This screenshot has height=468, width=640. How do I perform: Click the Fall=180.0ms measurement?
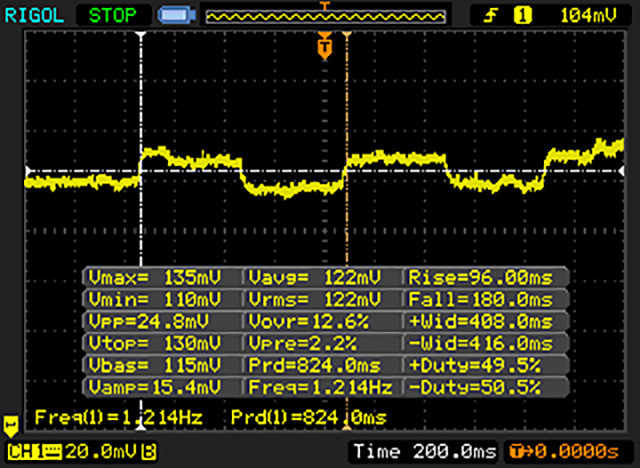point(480,299)
